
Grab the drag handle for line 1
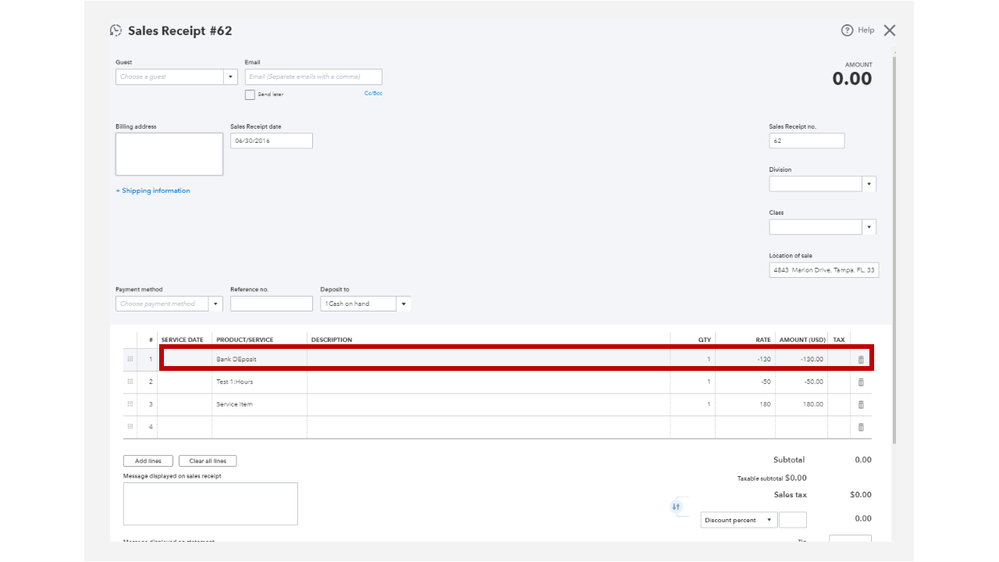click(x=130, y=359)
